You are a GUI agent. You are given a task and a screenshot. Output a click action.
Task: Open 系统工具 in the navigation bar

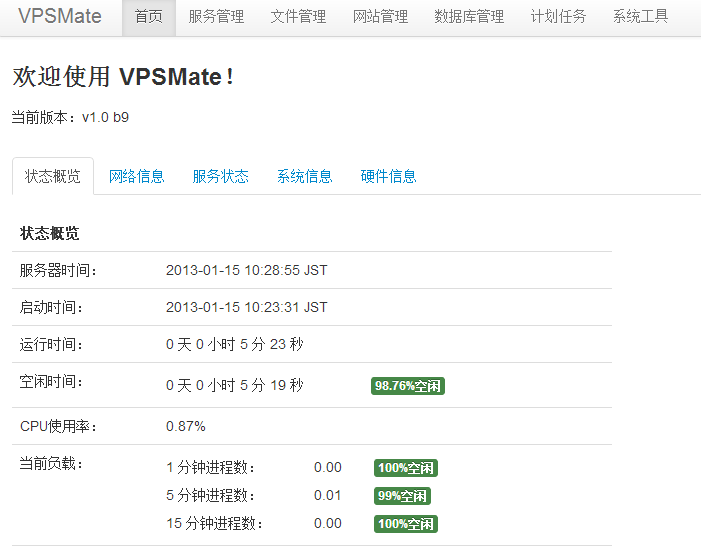coord(641,17)
